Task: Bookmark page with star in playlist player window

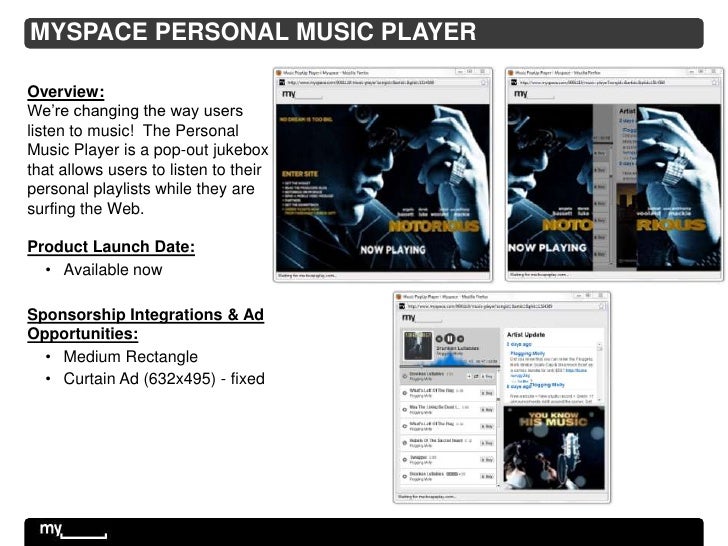Action: tap(602, 306)
